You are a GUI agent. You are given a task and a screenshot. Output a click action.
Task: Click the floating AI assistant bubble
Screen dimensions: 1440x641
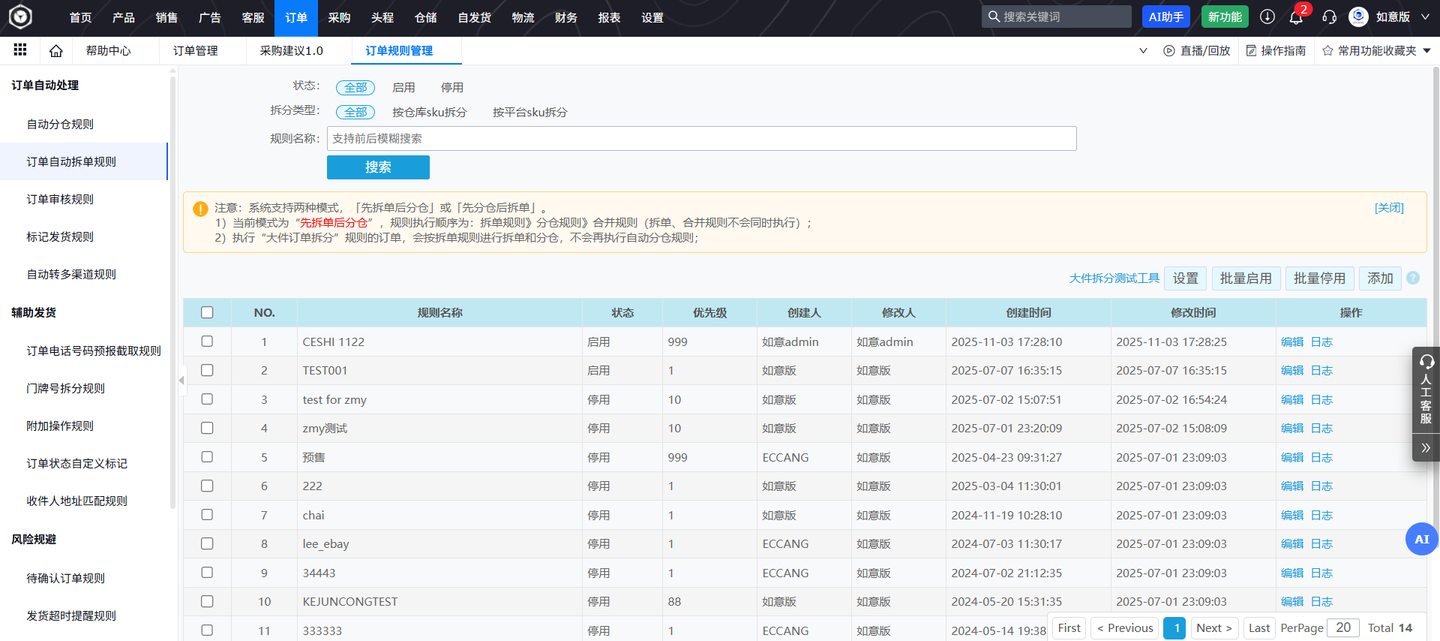[x=1421, y=539]
